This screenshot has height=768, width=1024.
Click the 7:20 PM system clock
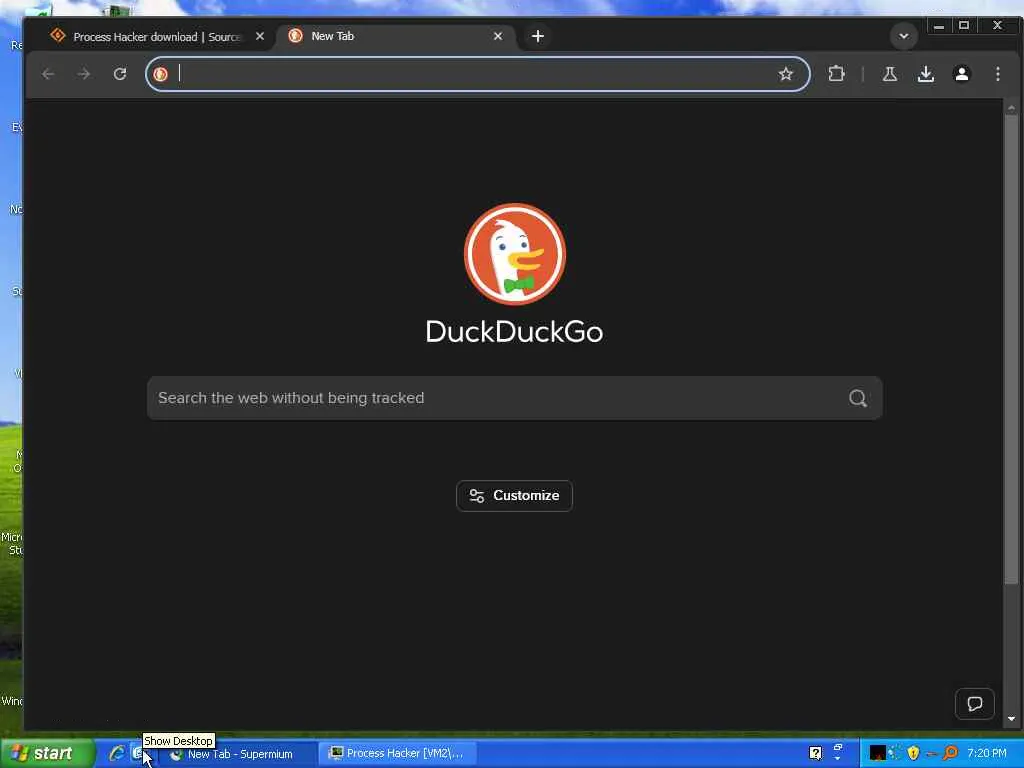point(987,754)
